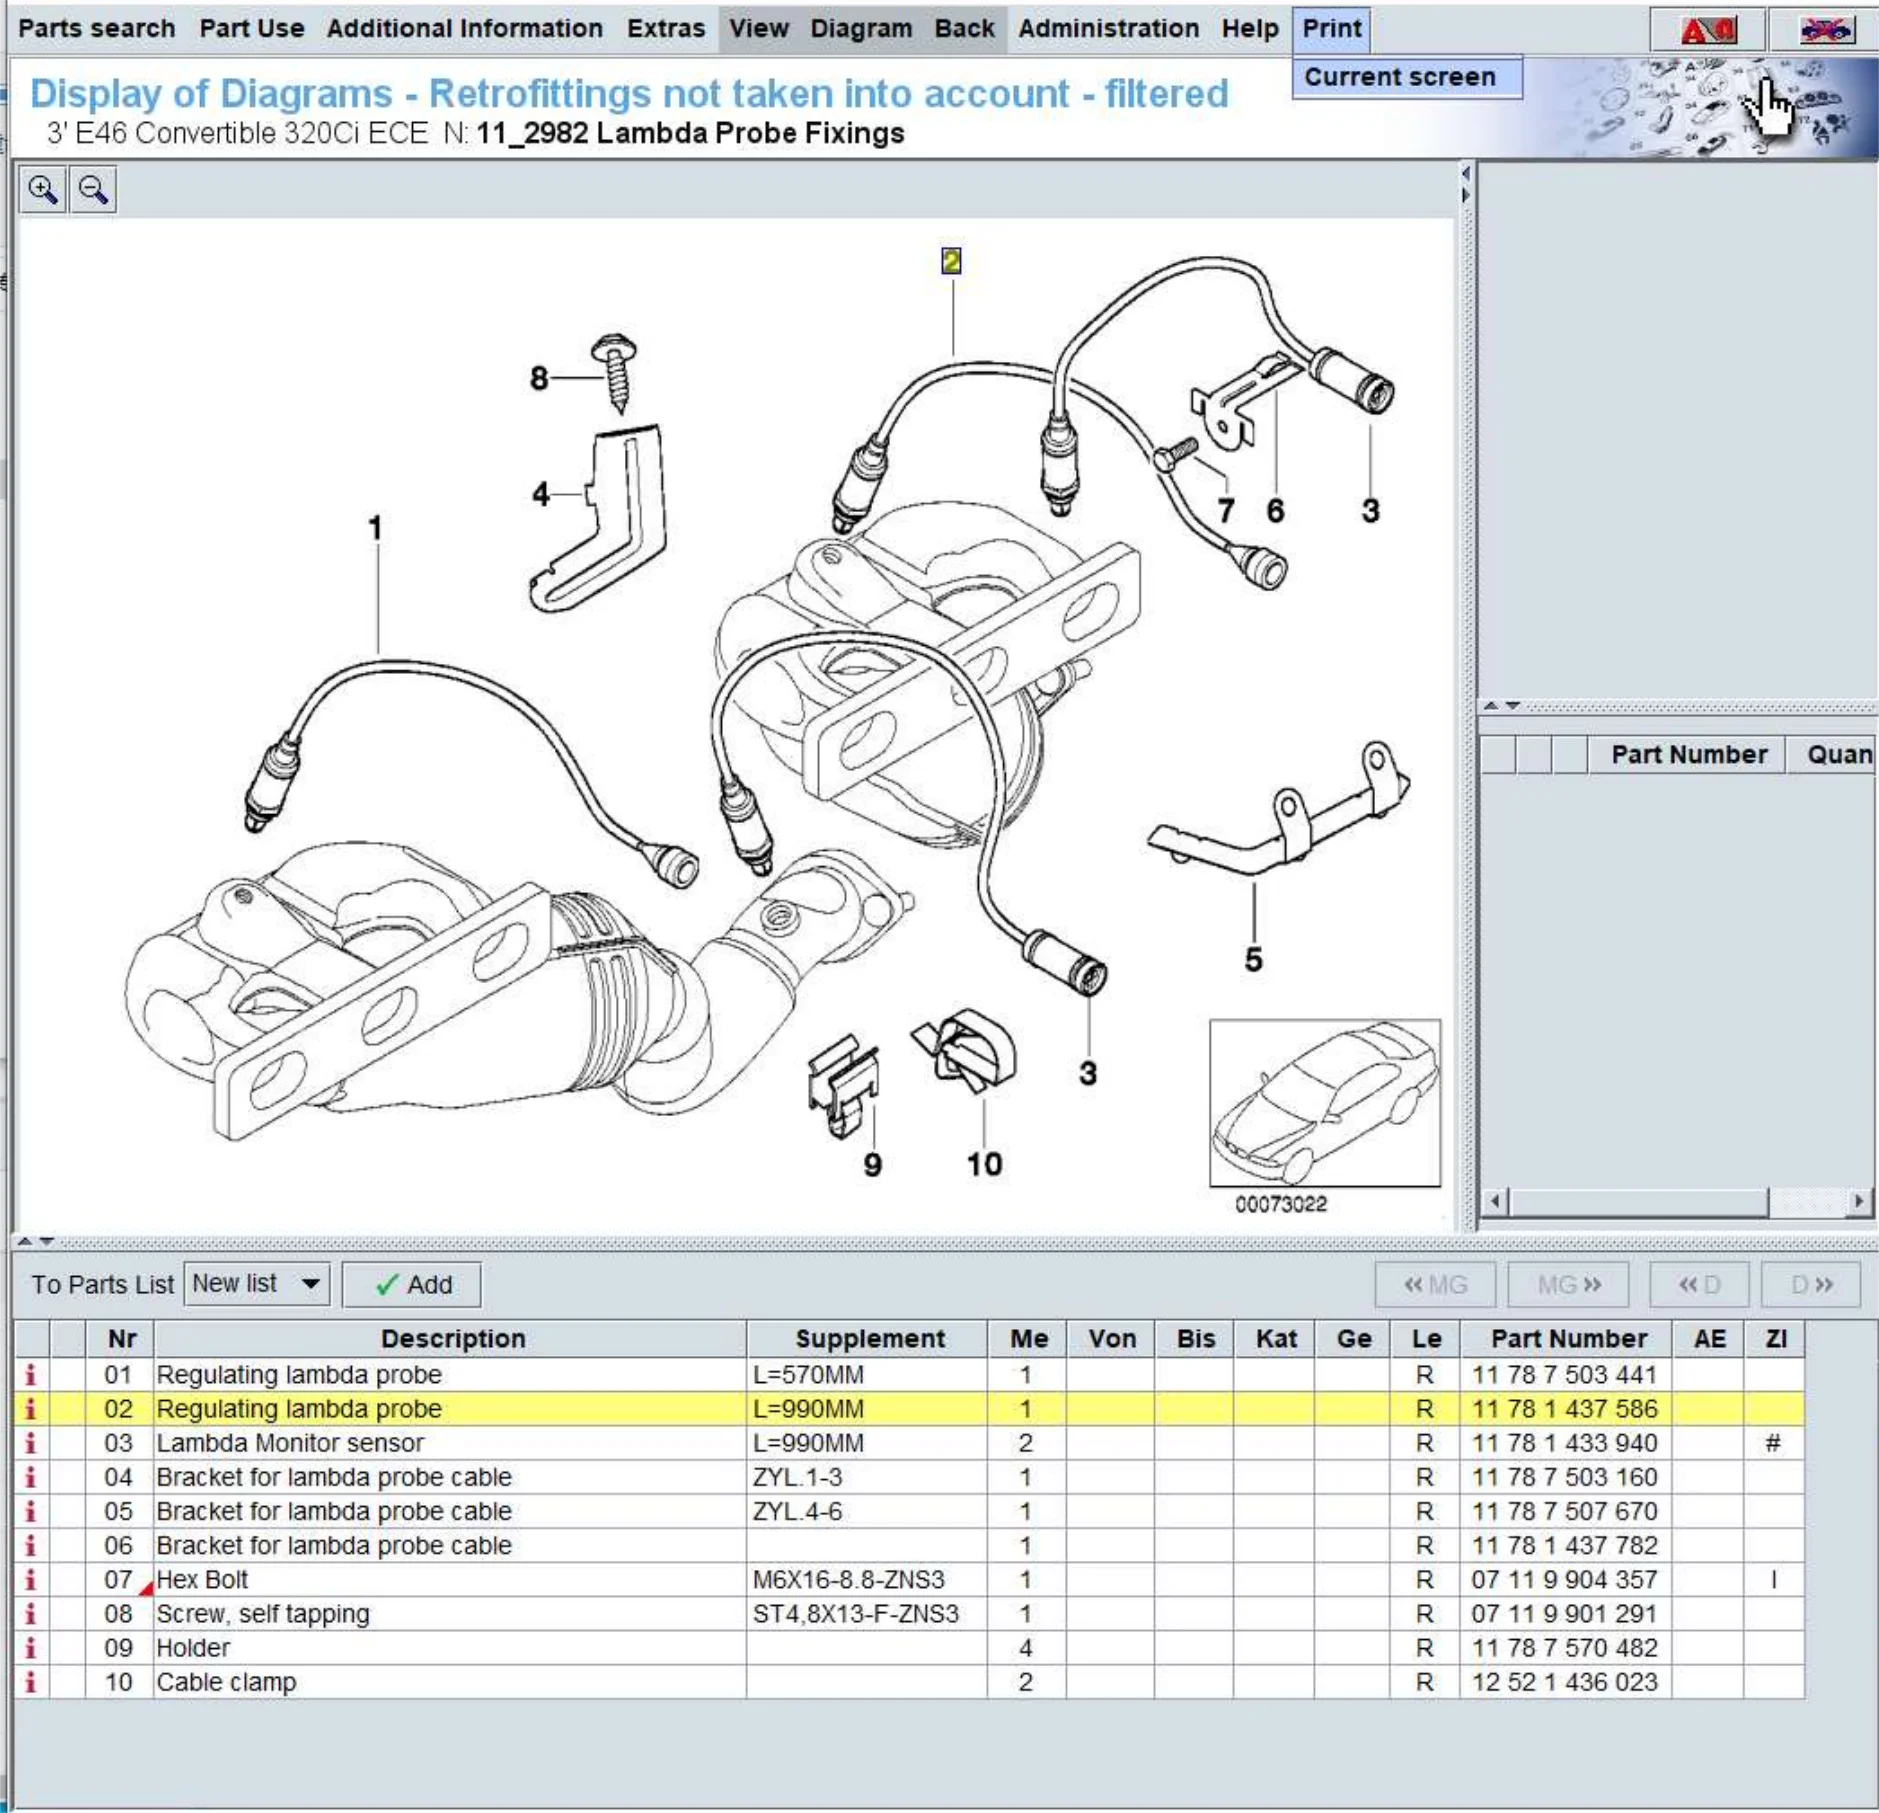Open info icon for self tapping screw
1879x1813 pixels.
[x=31, y=1613]
